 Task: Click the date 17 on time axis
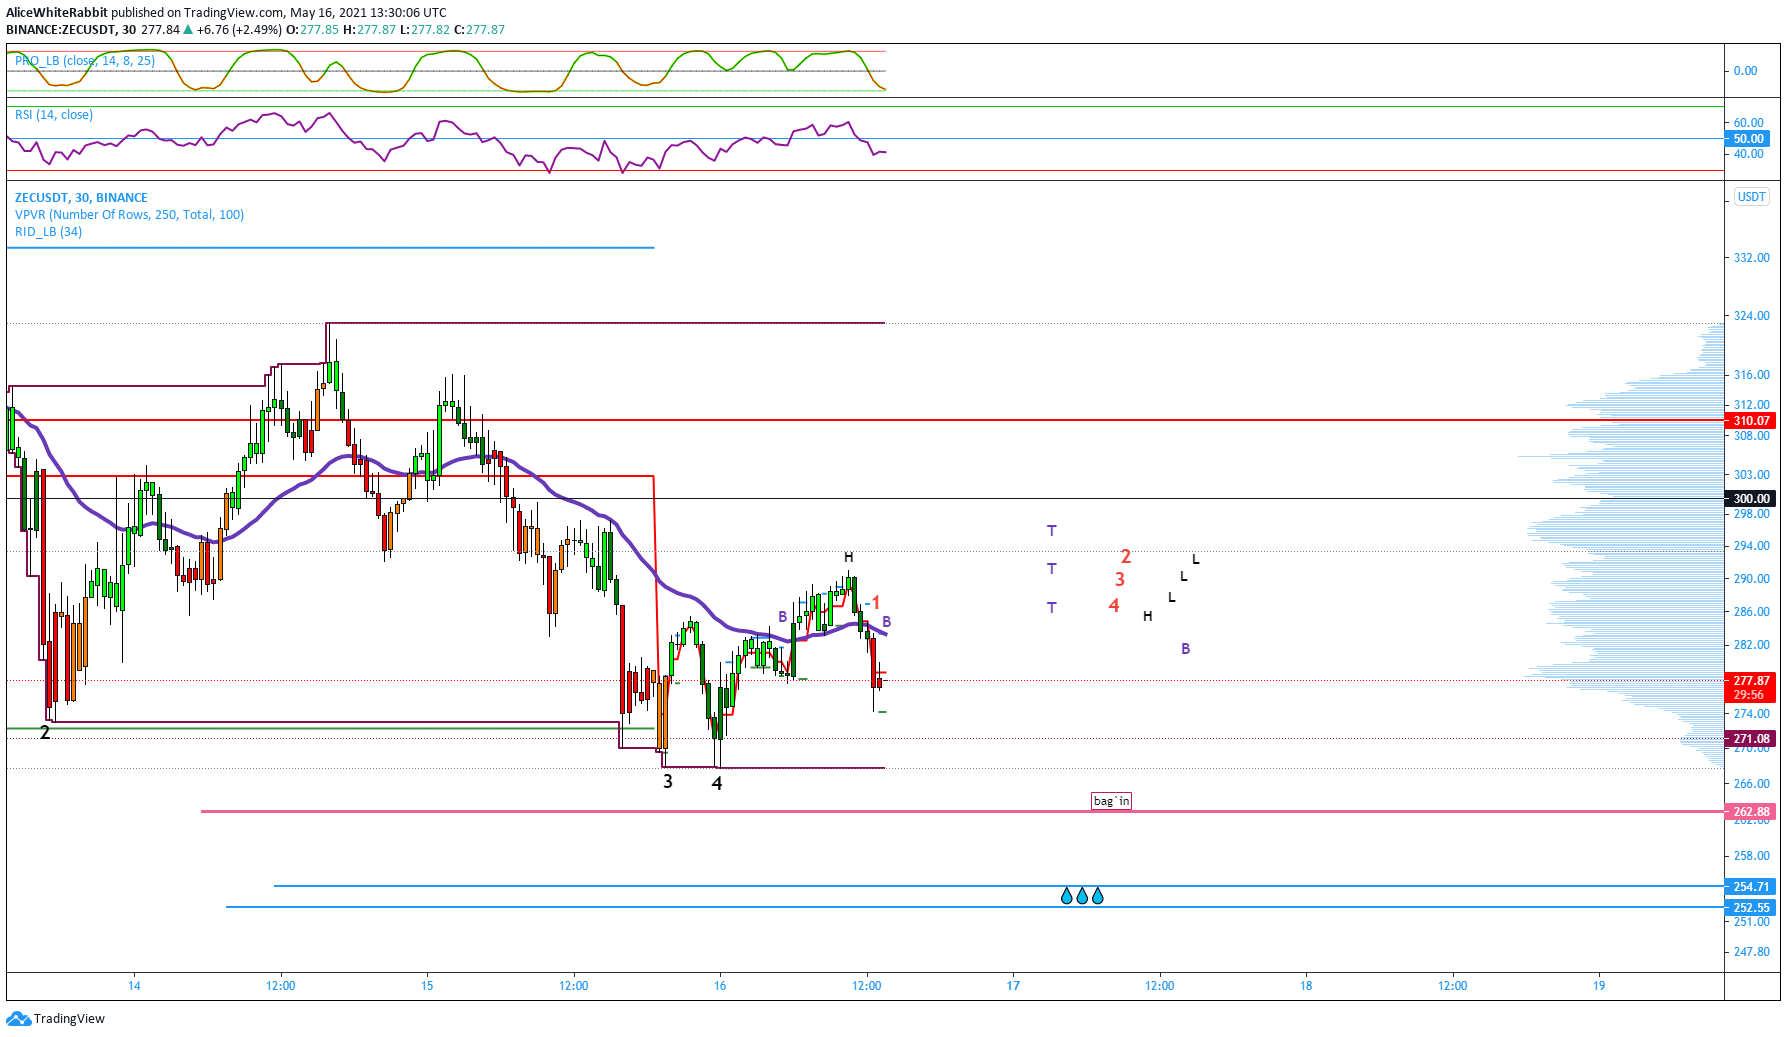pyautogui.click(x=1013, y=986)
